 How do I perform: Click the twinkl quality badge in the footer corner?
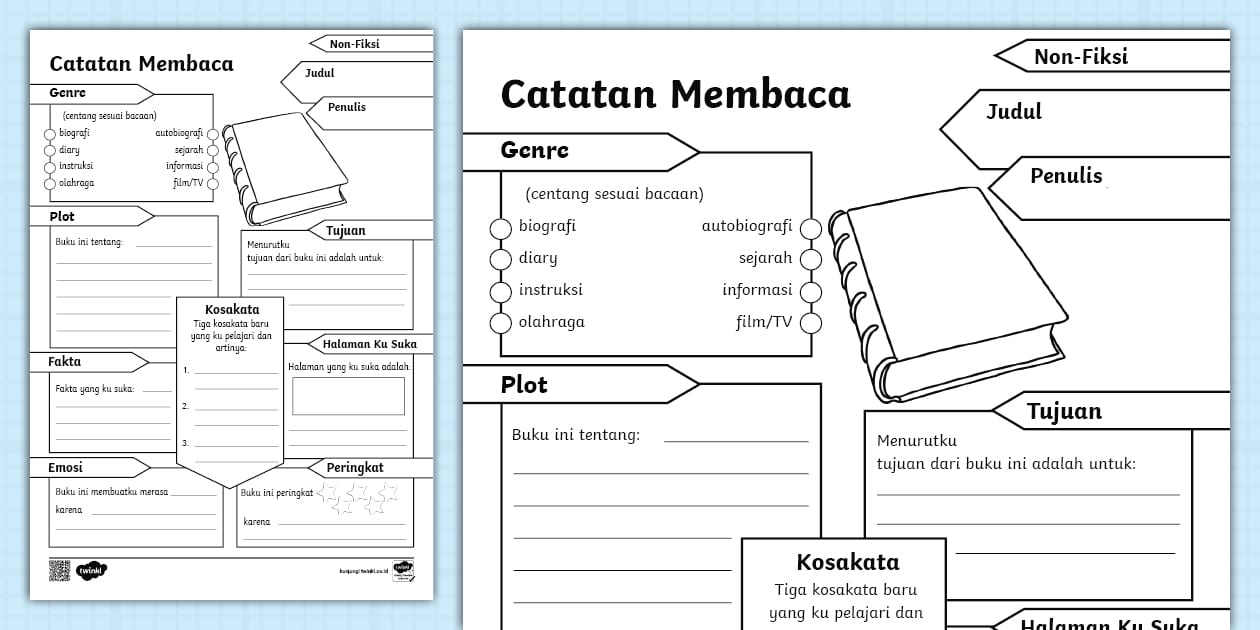pos(402,570)
